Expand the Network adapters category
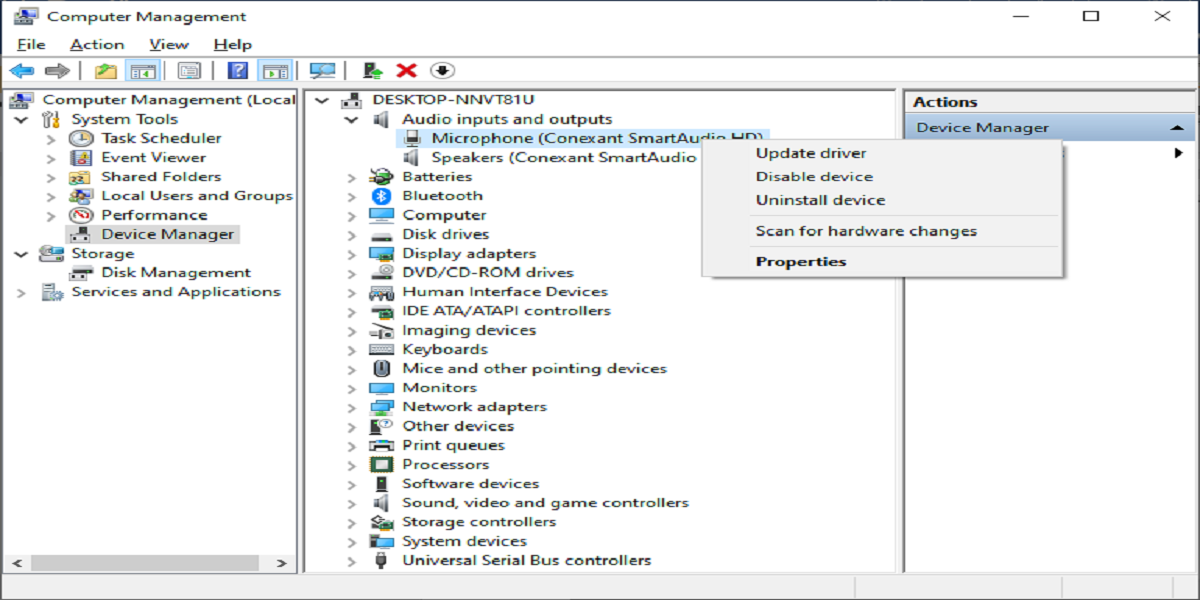1200x600 pixels. coord(351,408)
